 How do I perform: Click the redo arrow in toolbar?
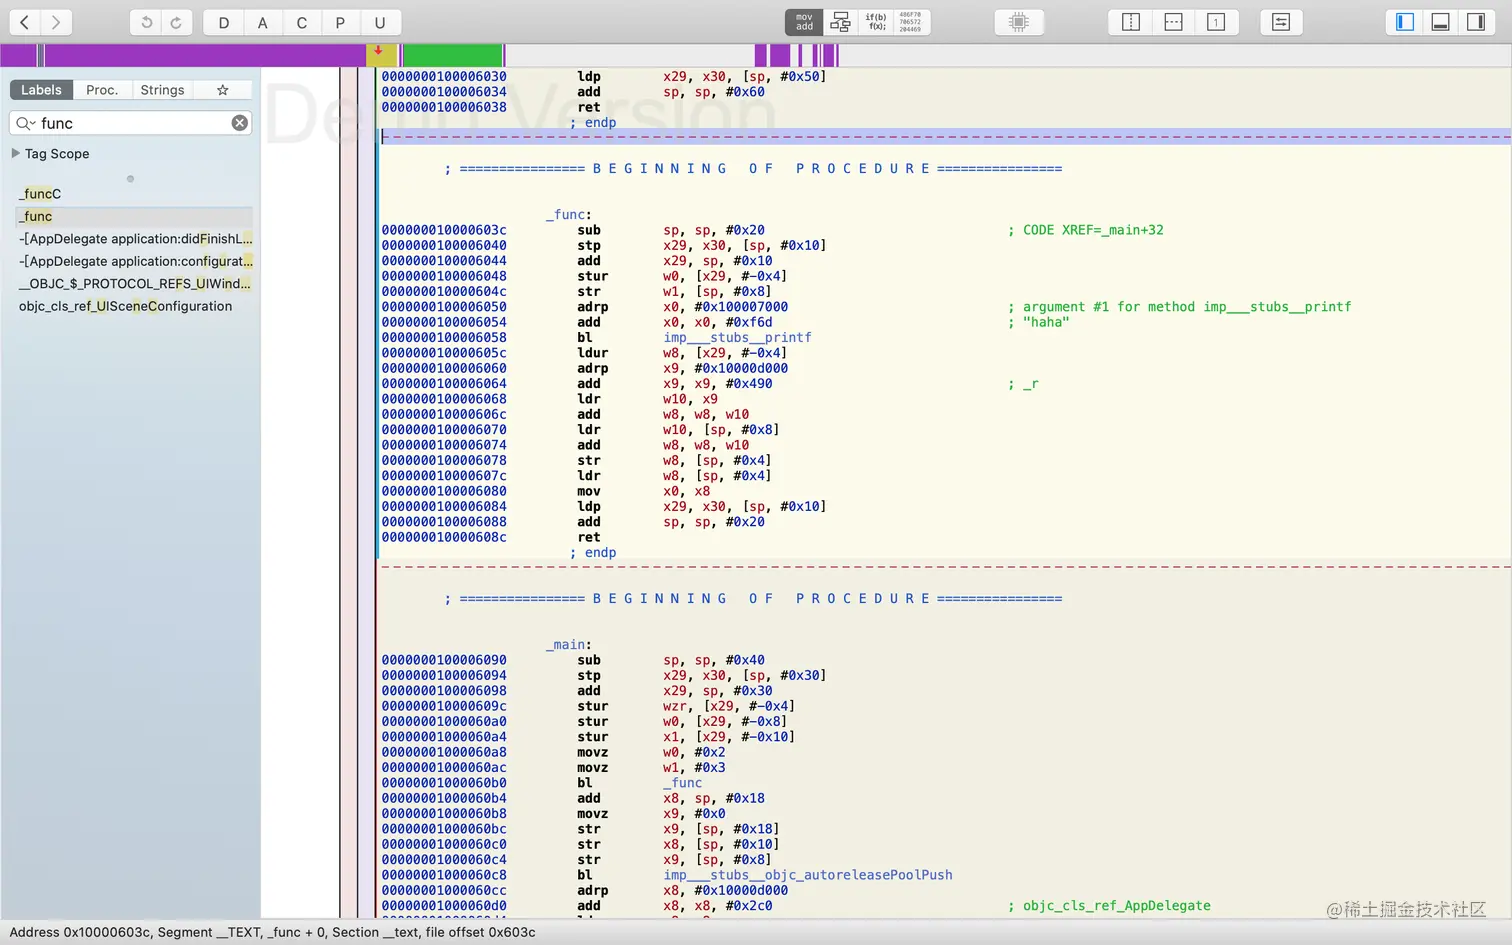click(x=176, y=22)
